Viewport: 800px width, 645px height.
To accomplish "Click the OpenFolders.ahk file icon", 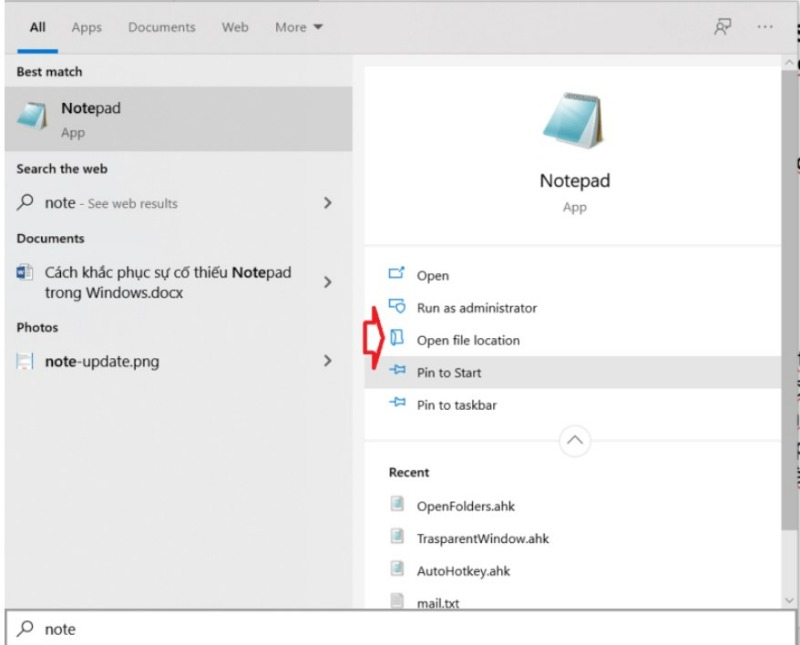I will pos(397,504).
